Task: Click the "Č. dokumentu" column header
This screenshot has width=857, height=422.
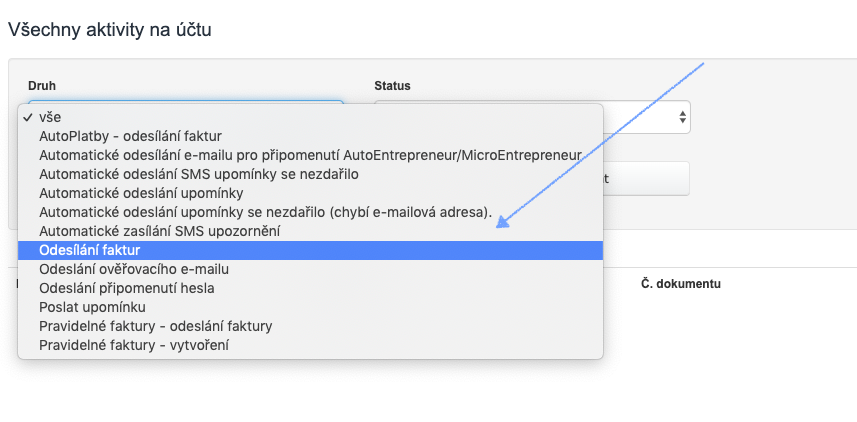Action: (681, 284)
